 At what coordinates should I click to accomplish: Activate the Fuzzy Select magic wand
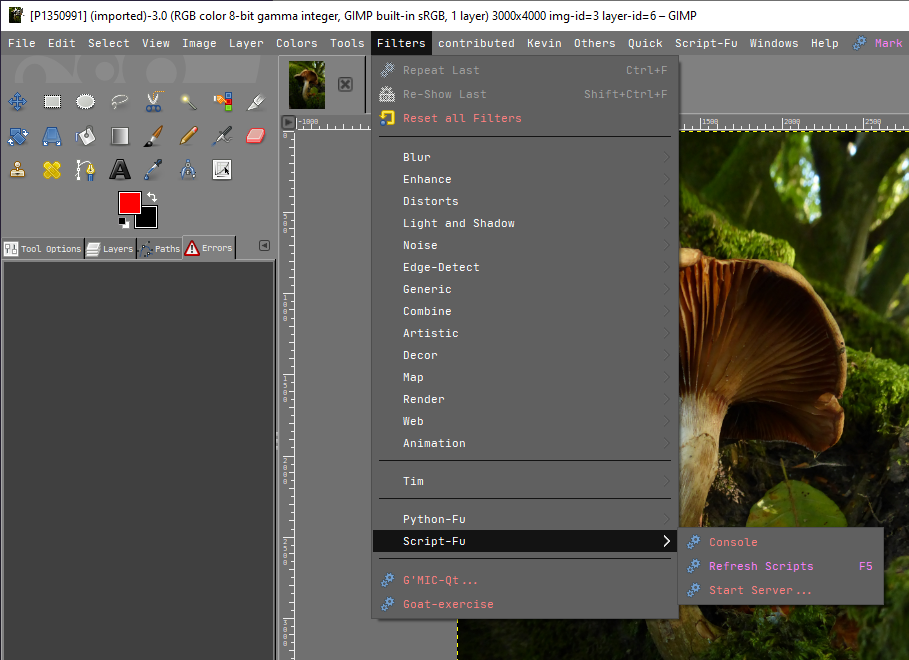click(188, 102)
